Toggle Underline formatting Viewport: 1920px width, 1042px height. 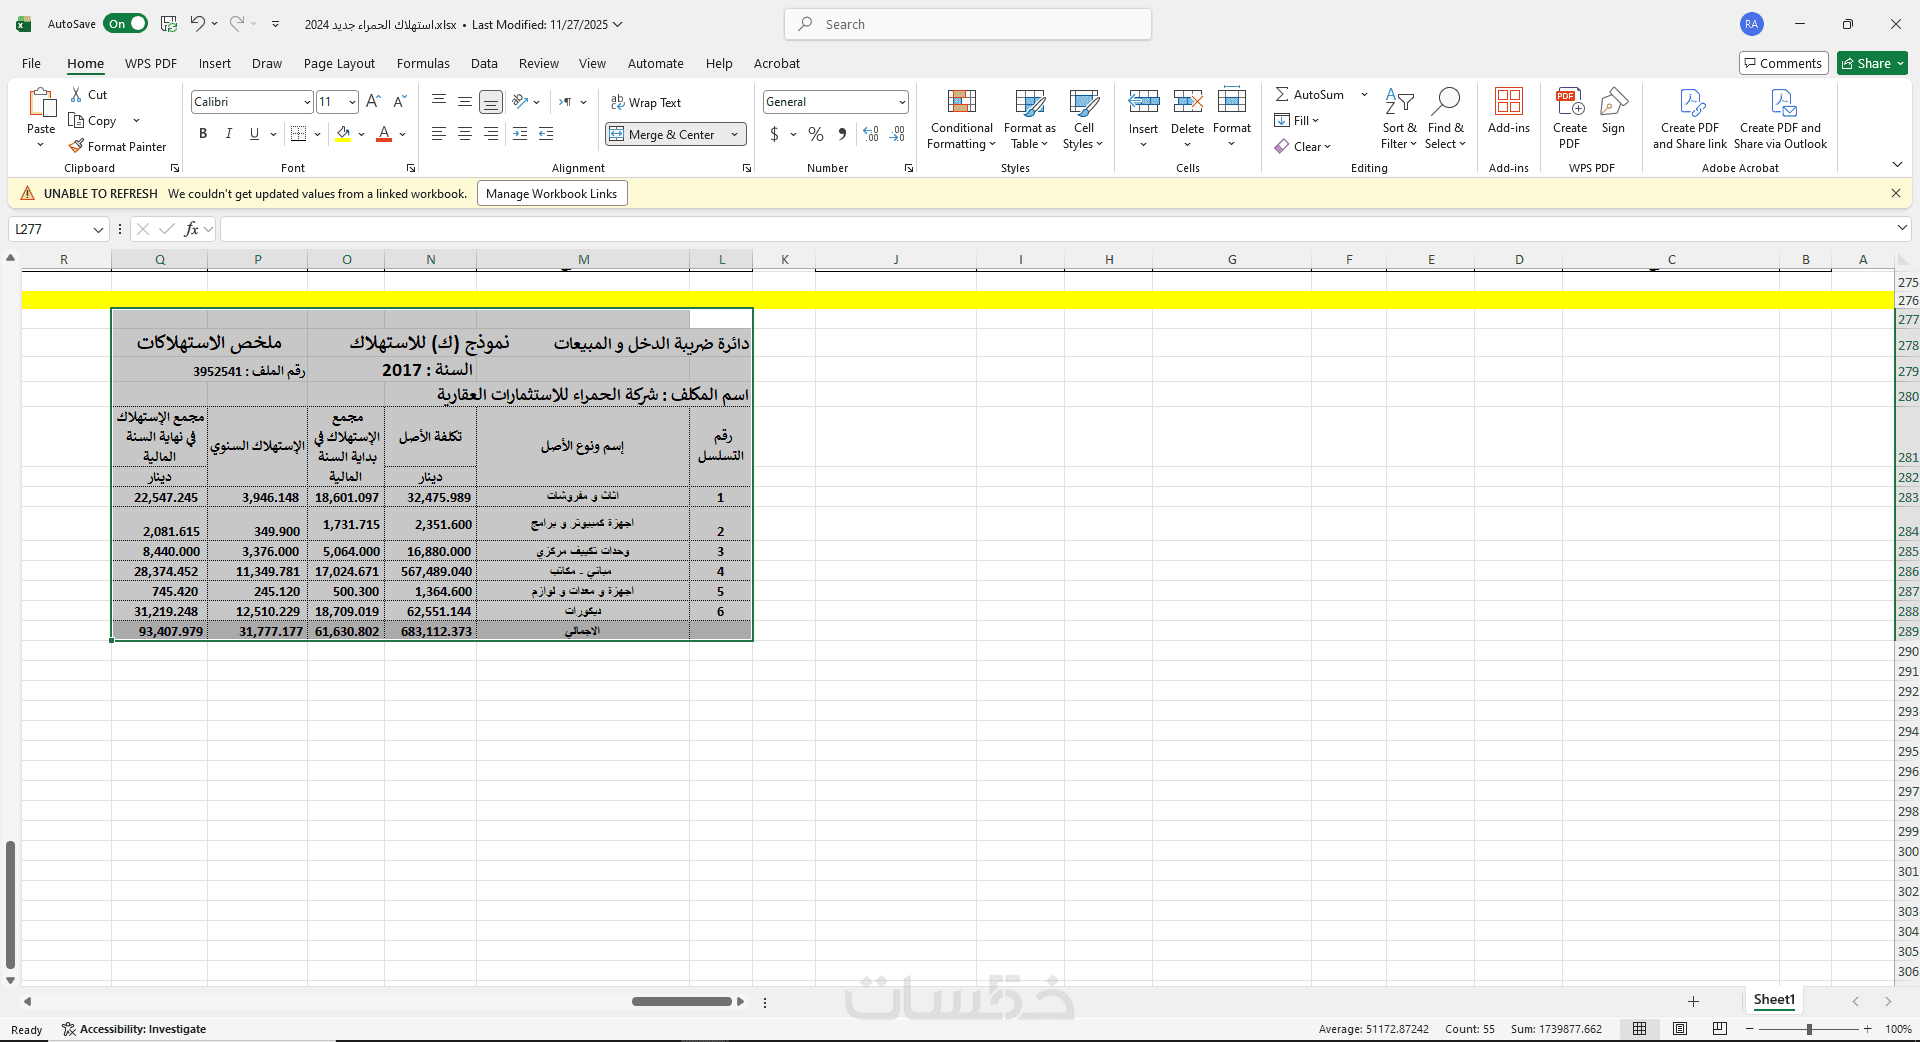coord(254,134)
